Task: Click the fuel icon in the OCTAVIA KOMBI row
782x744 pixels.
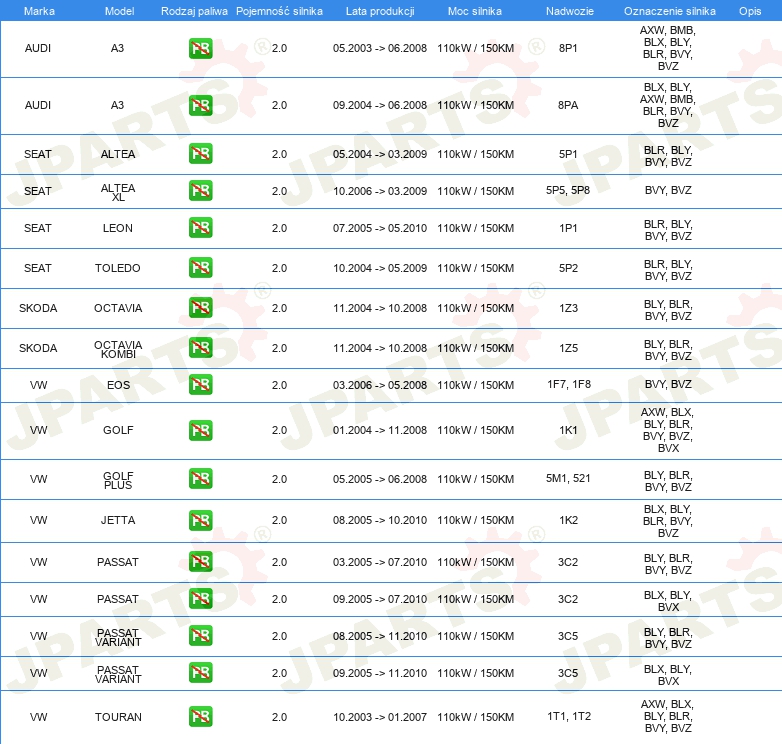Action: tap(200, 347)
